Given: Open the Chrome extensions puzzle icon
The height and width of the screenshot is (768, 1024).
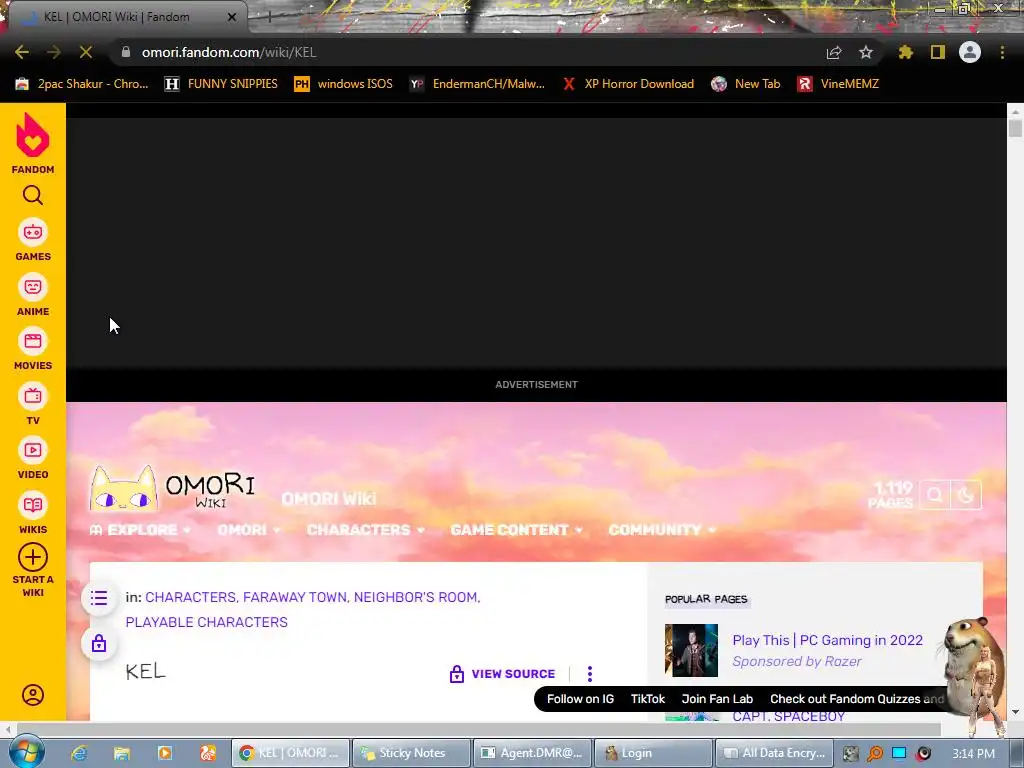Looking at the screenshot, I should coord(906,52).
